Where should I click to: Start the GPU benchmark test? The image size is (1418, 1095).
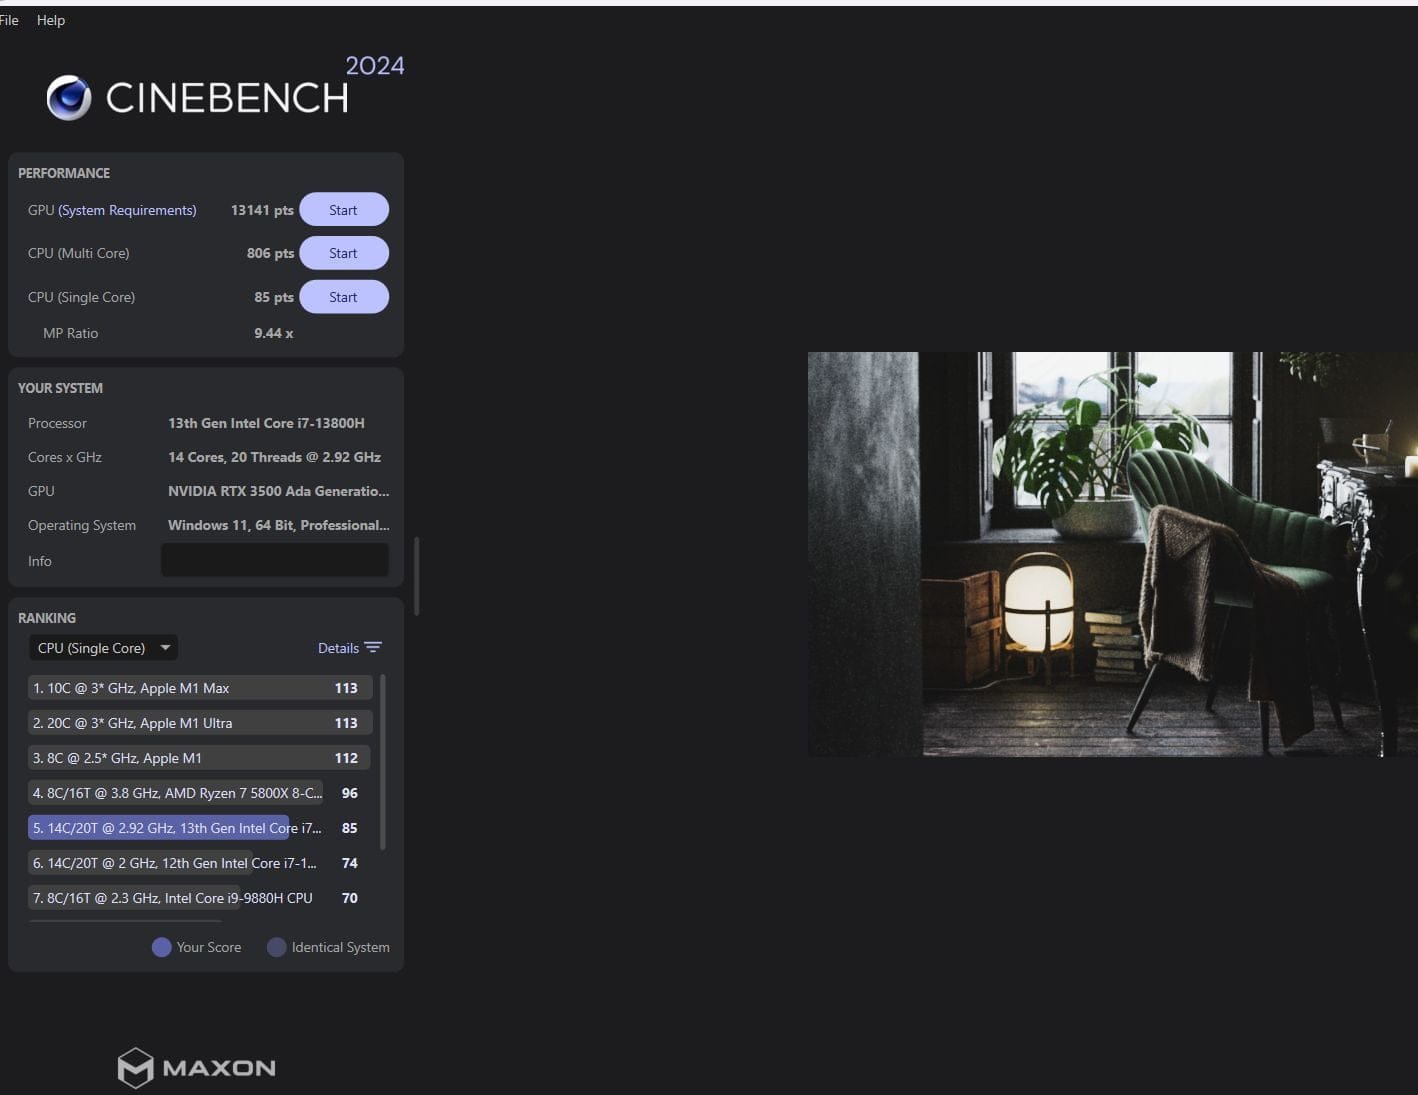tap(344, 210)
